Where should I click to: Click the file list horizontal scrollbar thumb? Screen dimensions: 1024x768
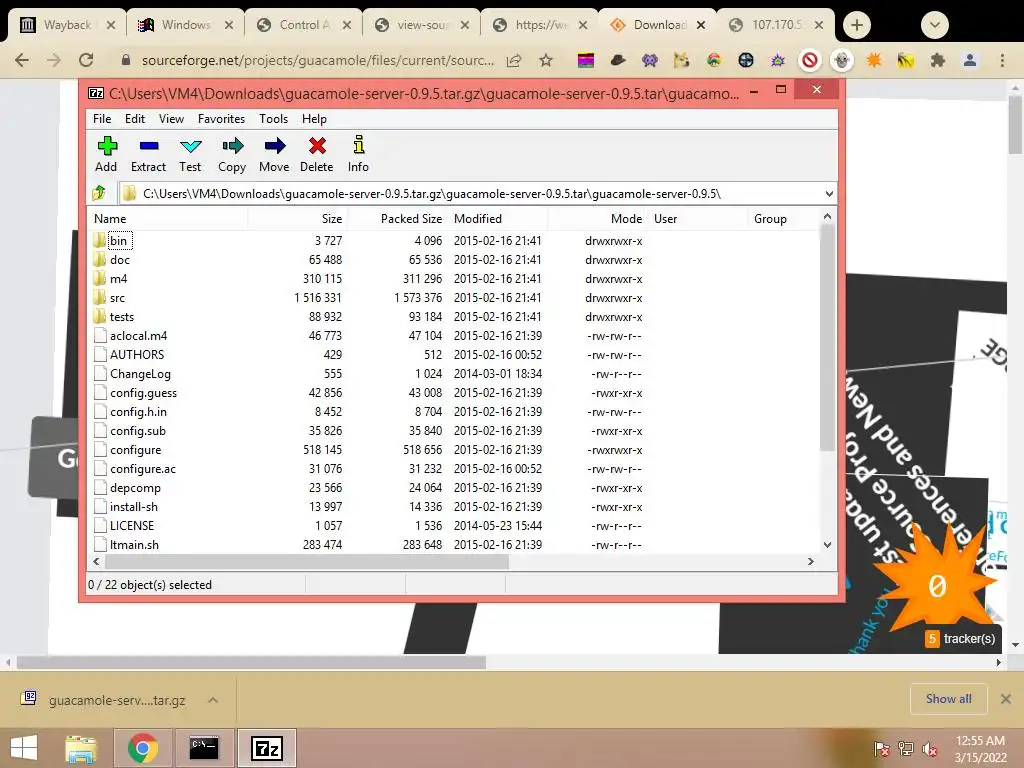(x=306, y=562)
